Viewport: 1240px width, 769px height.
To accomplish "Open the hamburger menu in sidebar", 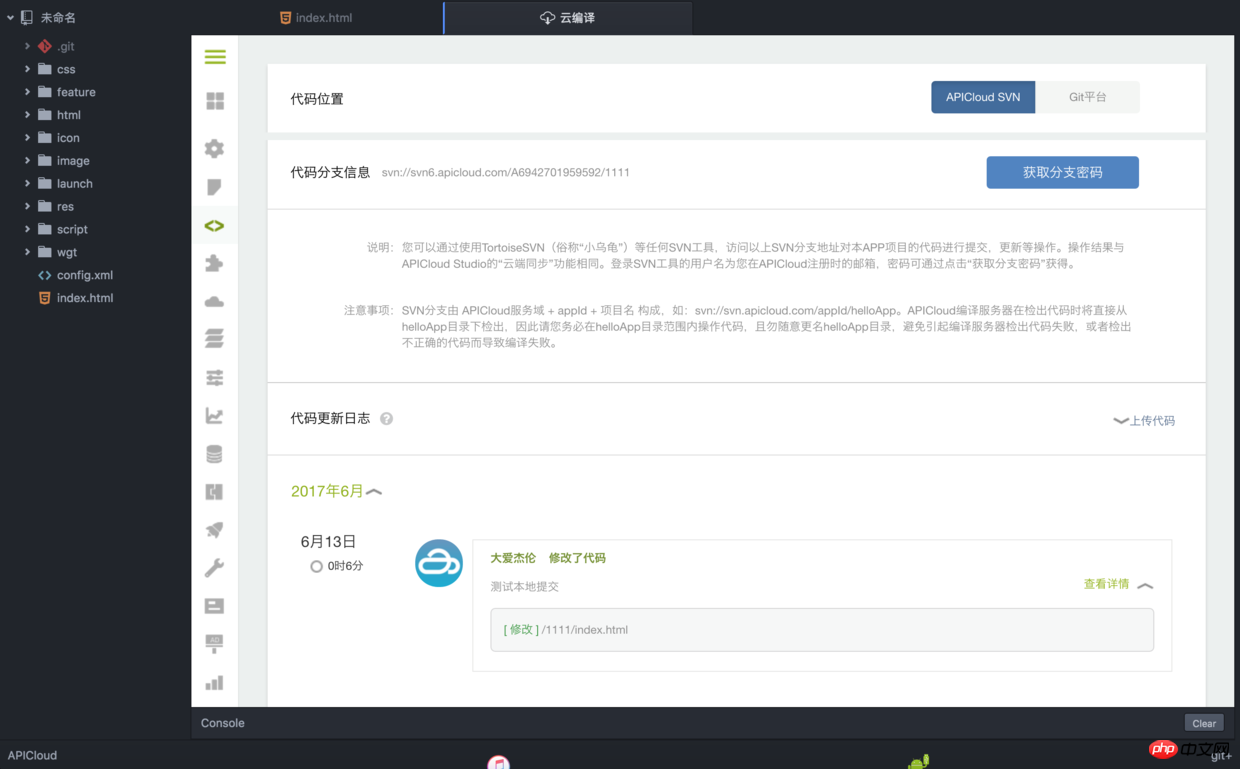I will (x=215, y=57).
